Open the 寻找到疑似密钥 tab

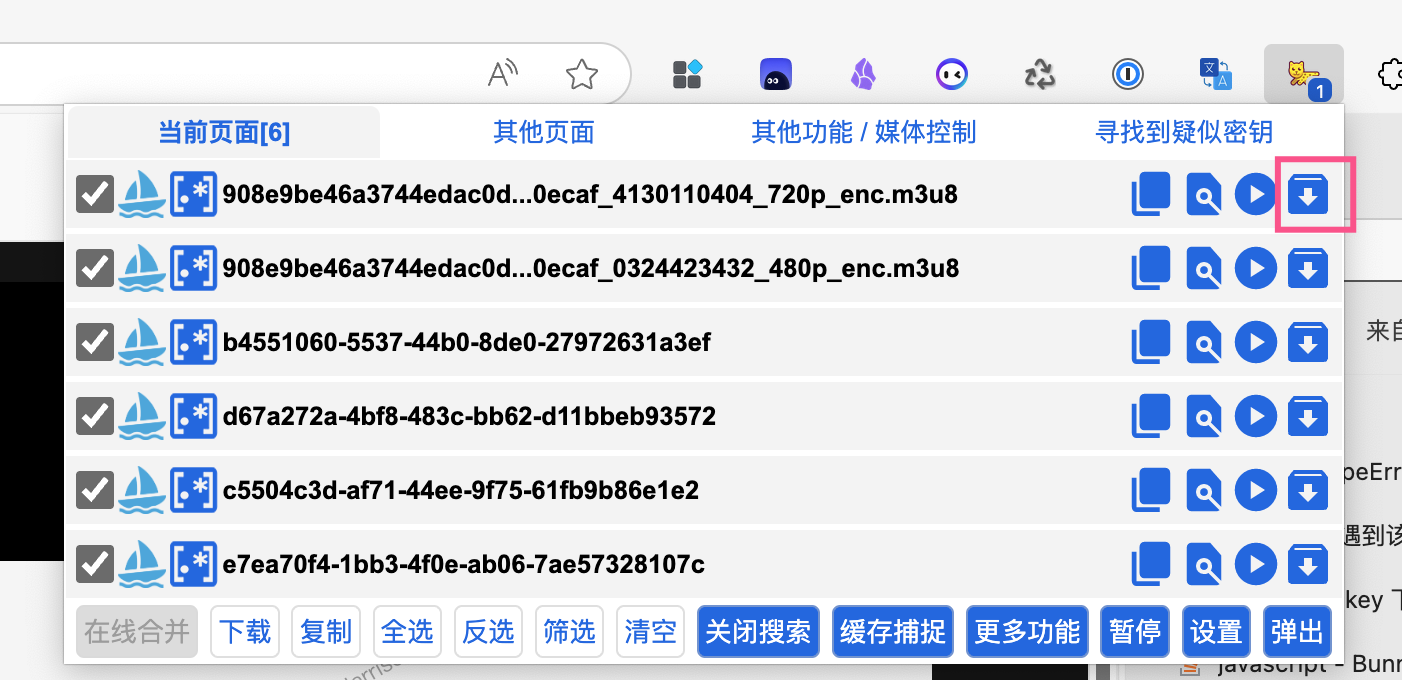[x=1184, y=132]
